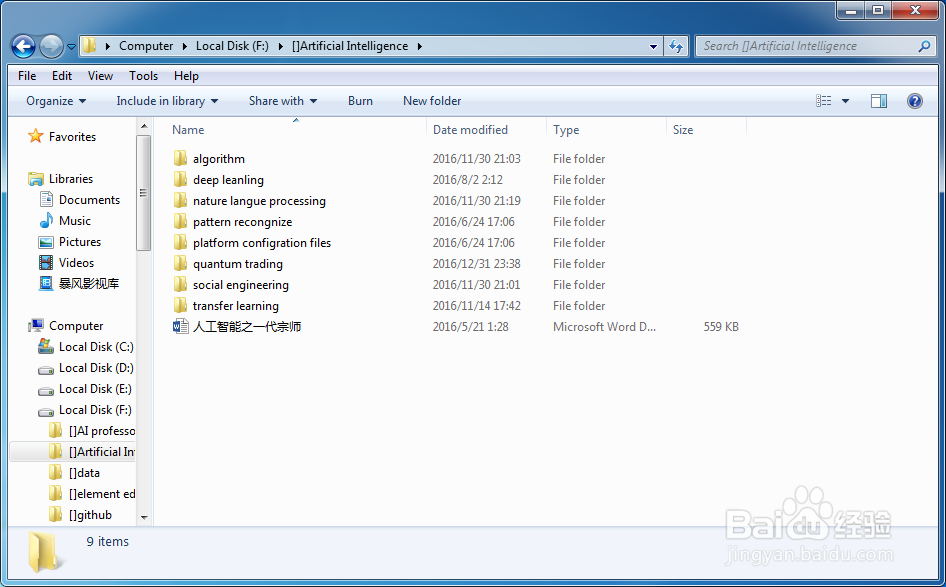Viewport: 946px width, 587px height.
Task: Open the Share with dropdown
Action: [x=283, y=101]
